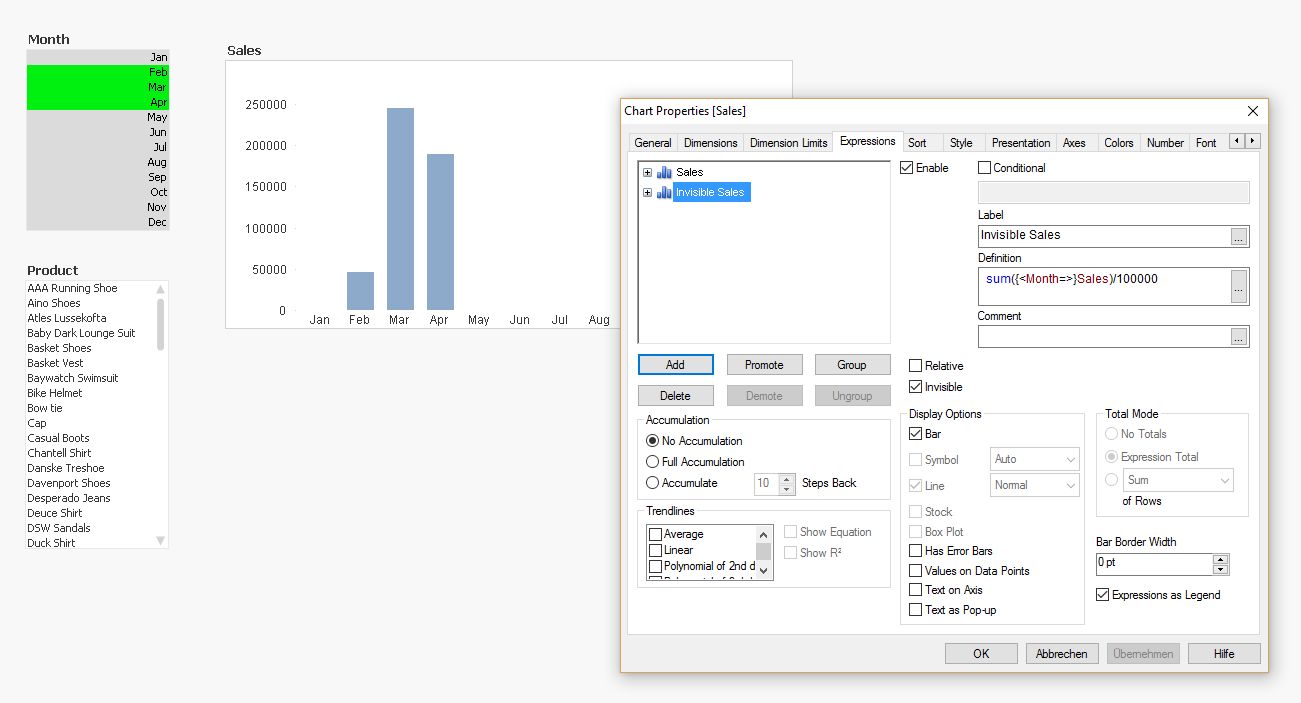
Task: Enable Text as Pop-up option
Action: point(916,610)
